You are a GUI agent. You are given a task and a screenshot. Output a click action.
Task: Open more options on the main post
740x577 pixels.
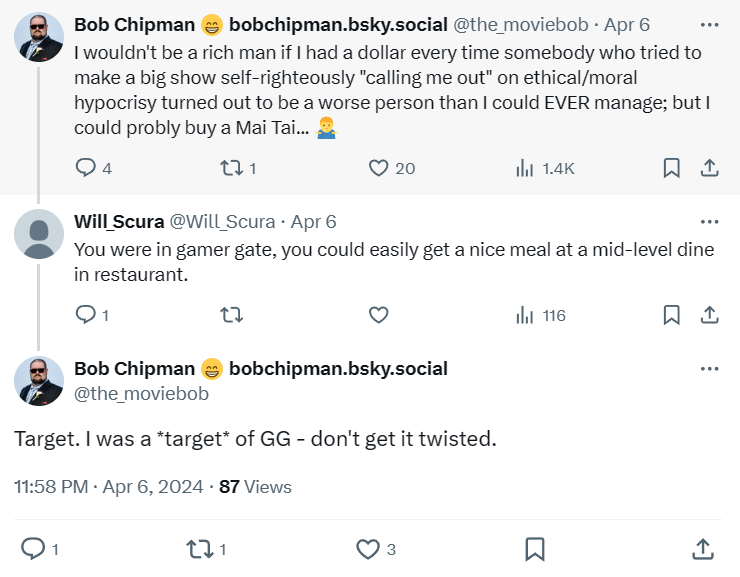(709, 369)
